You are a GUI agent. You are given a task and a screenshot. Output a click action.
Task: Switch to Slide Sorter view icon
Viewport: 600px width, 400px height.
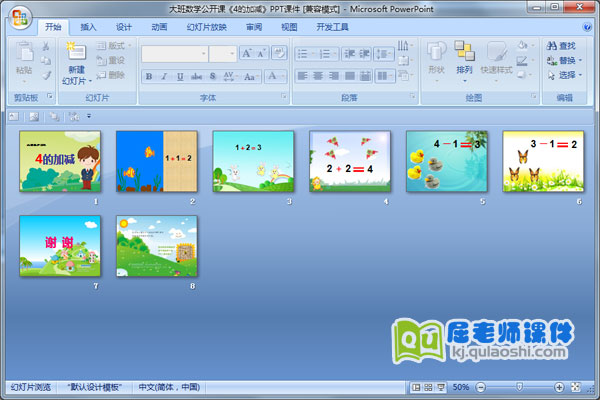[428, 387]
